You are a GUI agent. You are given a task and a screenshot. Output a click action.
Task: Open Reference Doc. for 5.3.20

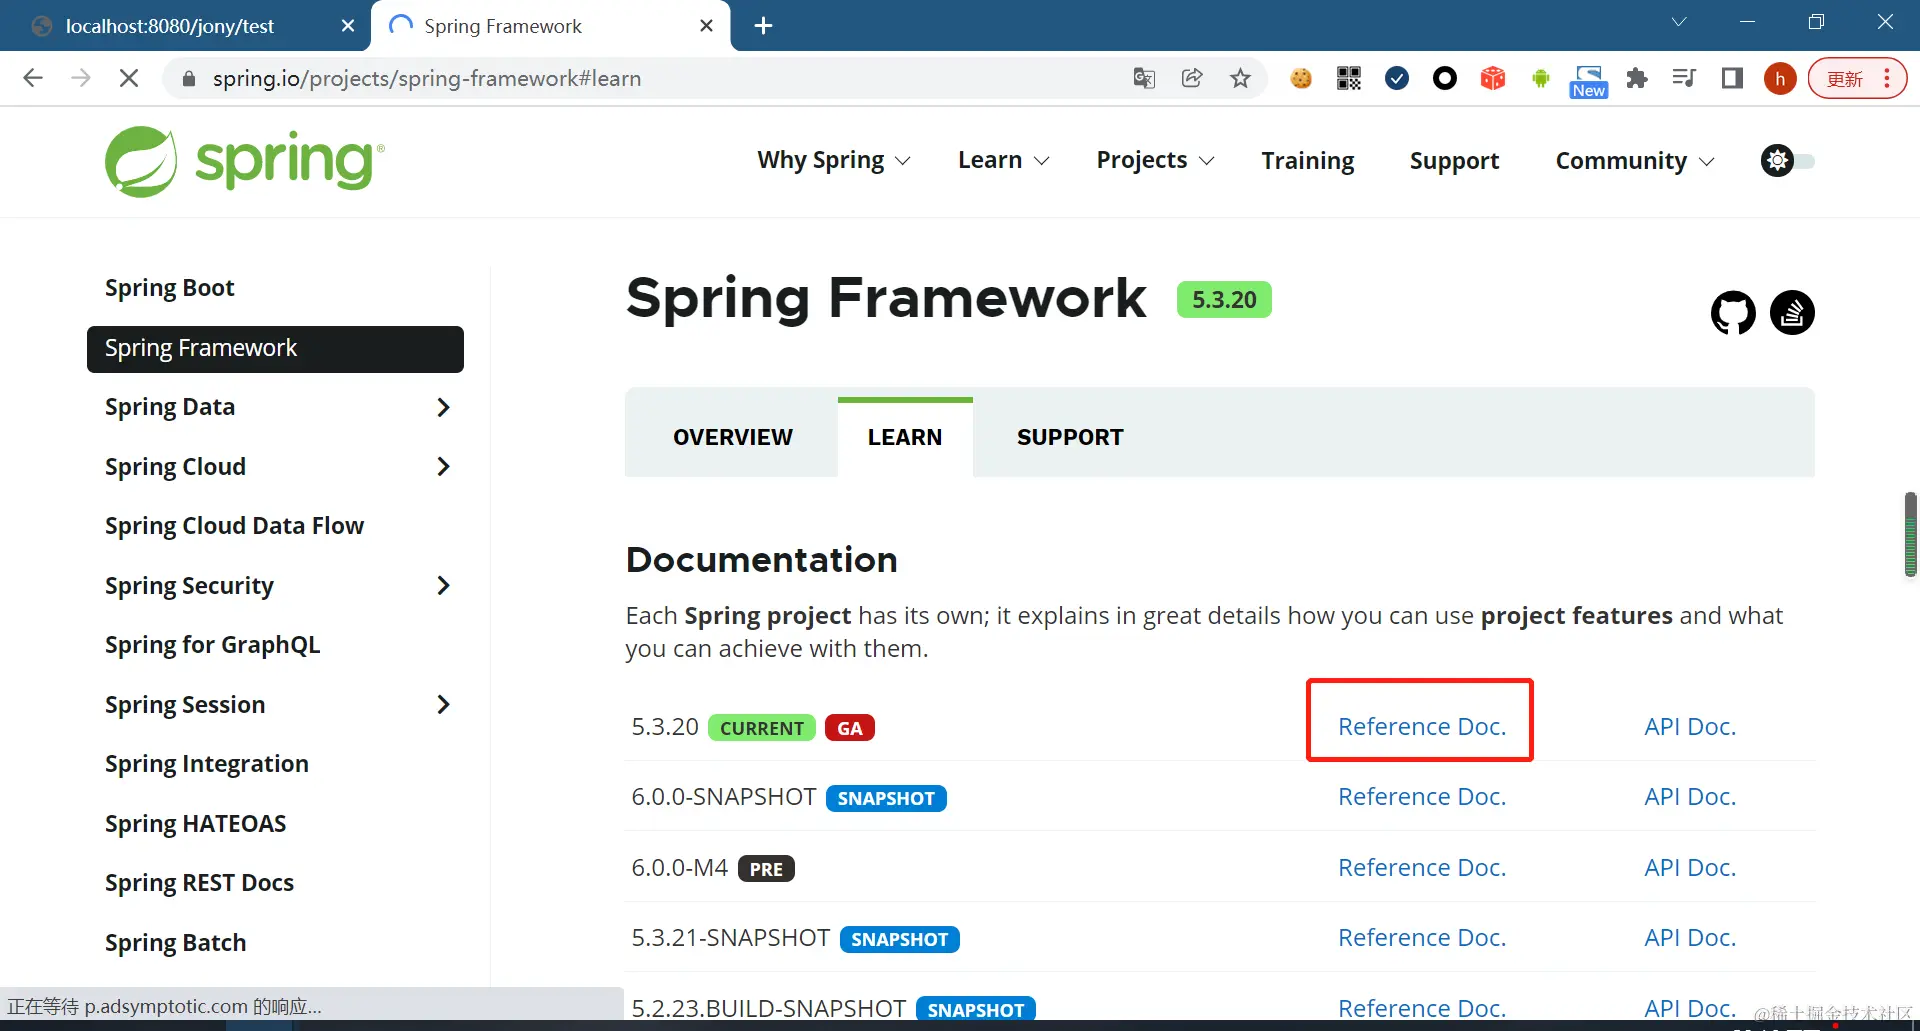[1422, 727]
